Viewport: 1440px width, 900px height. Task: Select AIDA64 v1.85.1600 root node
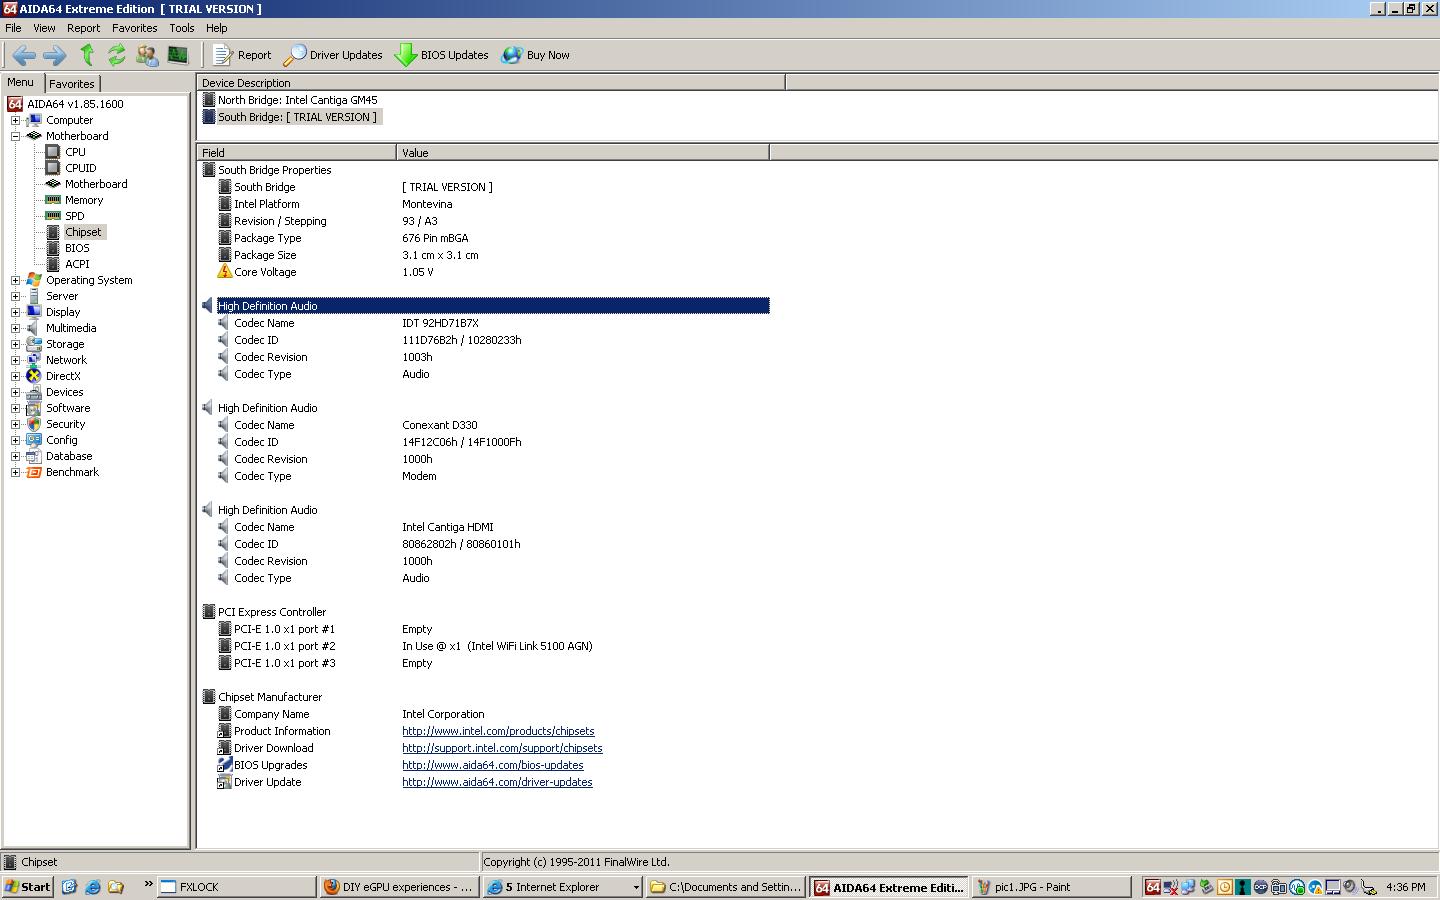(75, 104)
